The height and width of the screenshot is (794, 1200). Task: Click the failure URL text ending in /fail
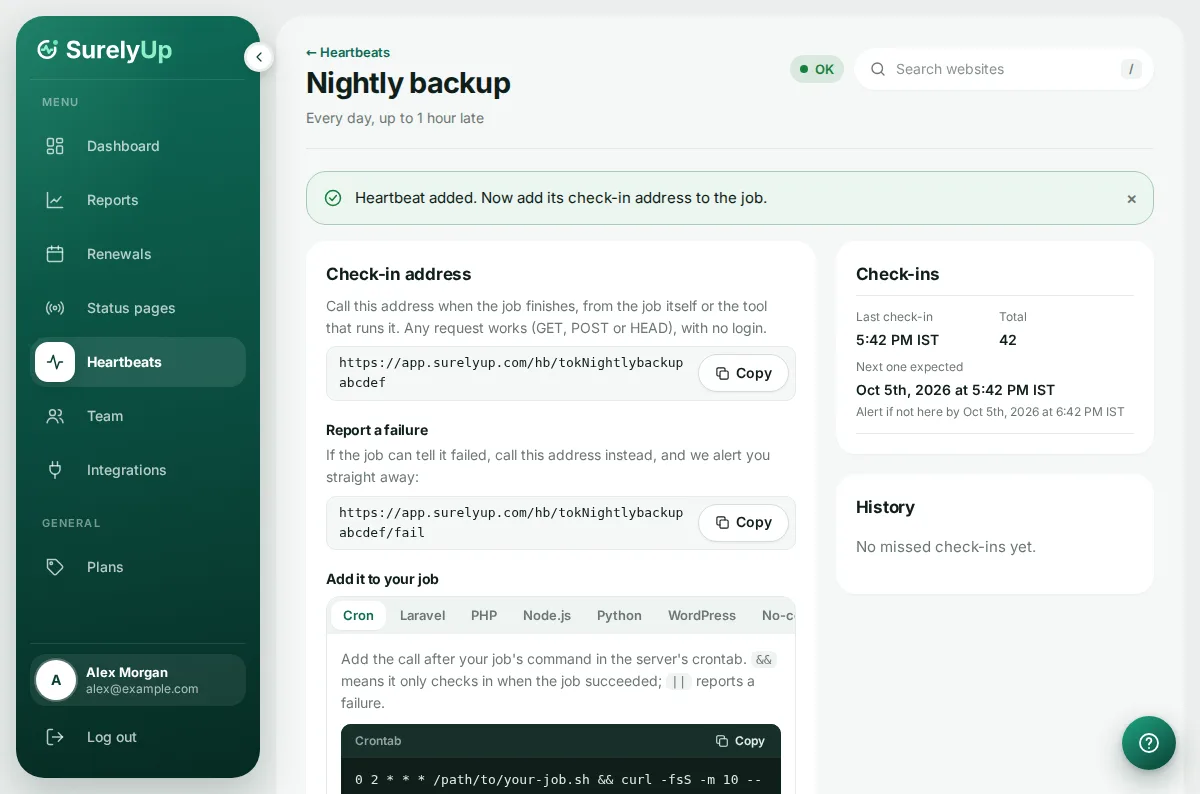coord(511,522)
